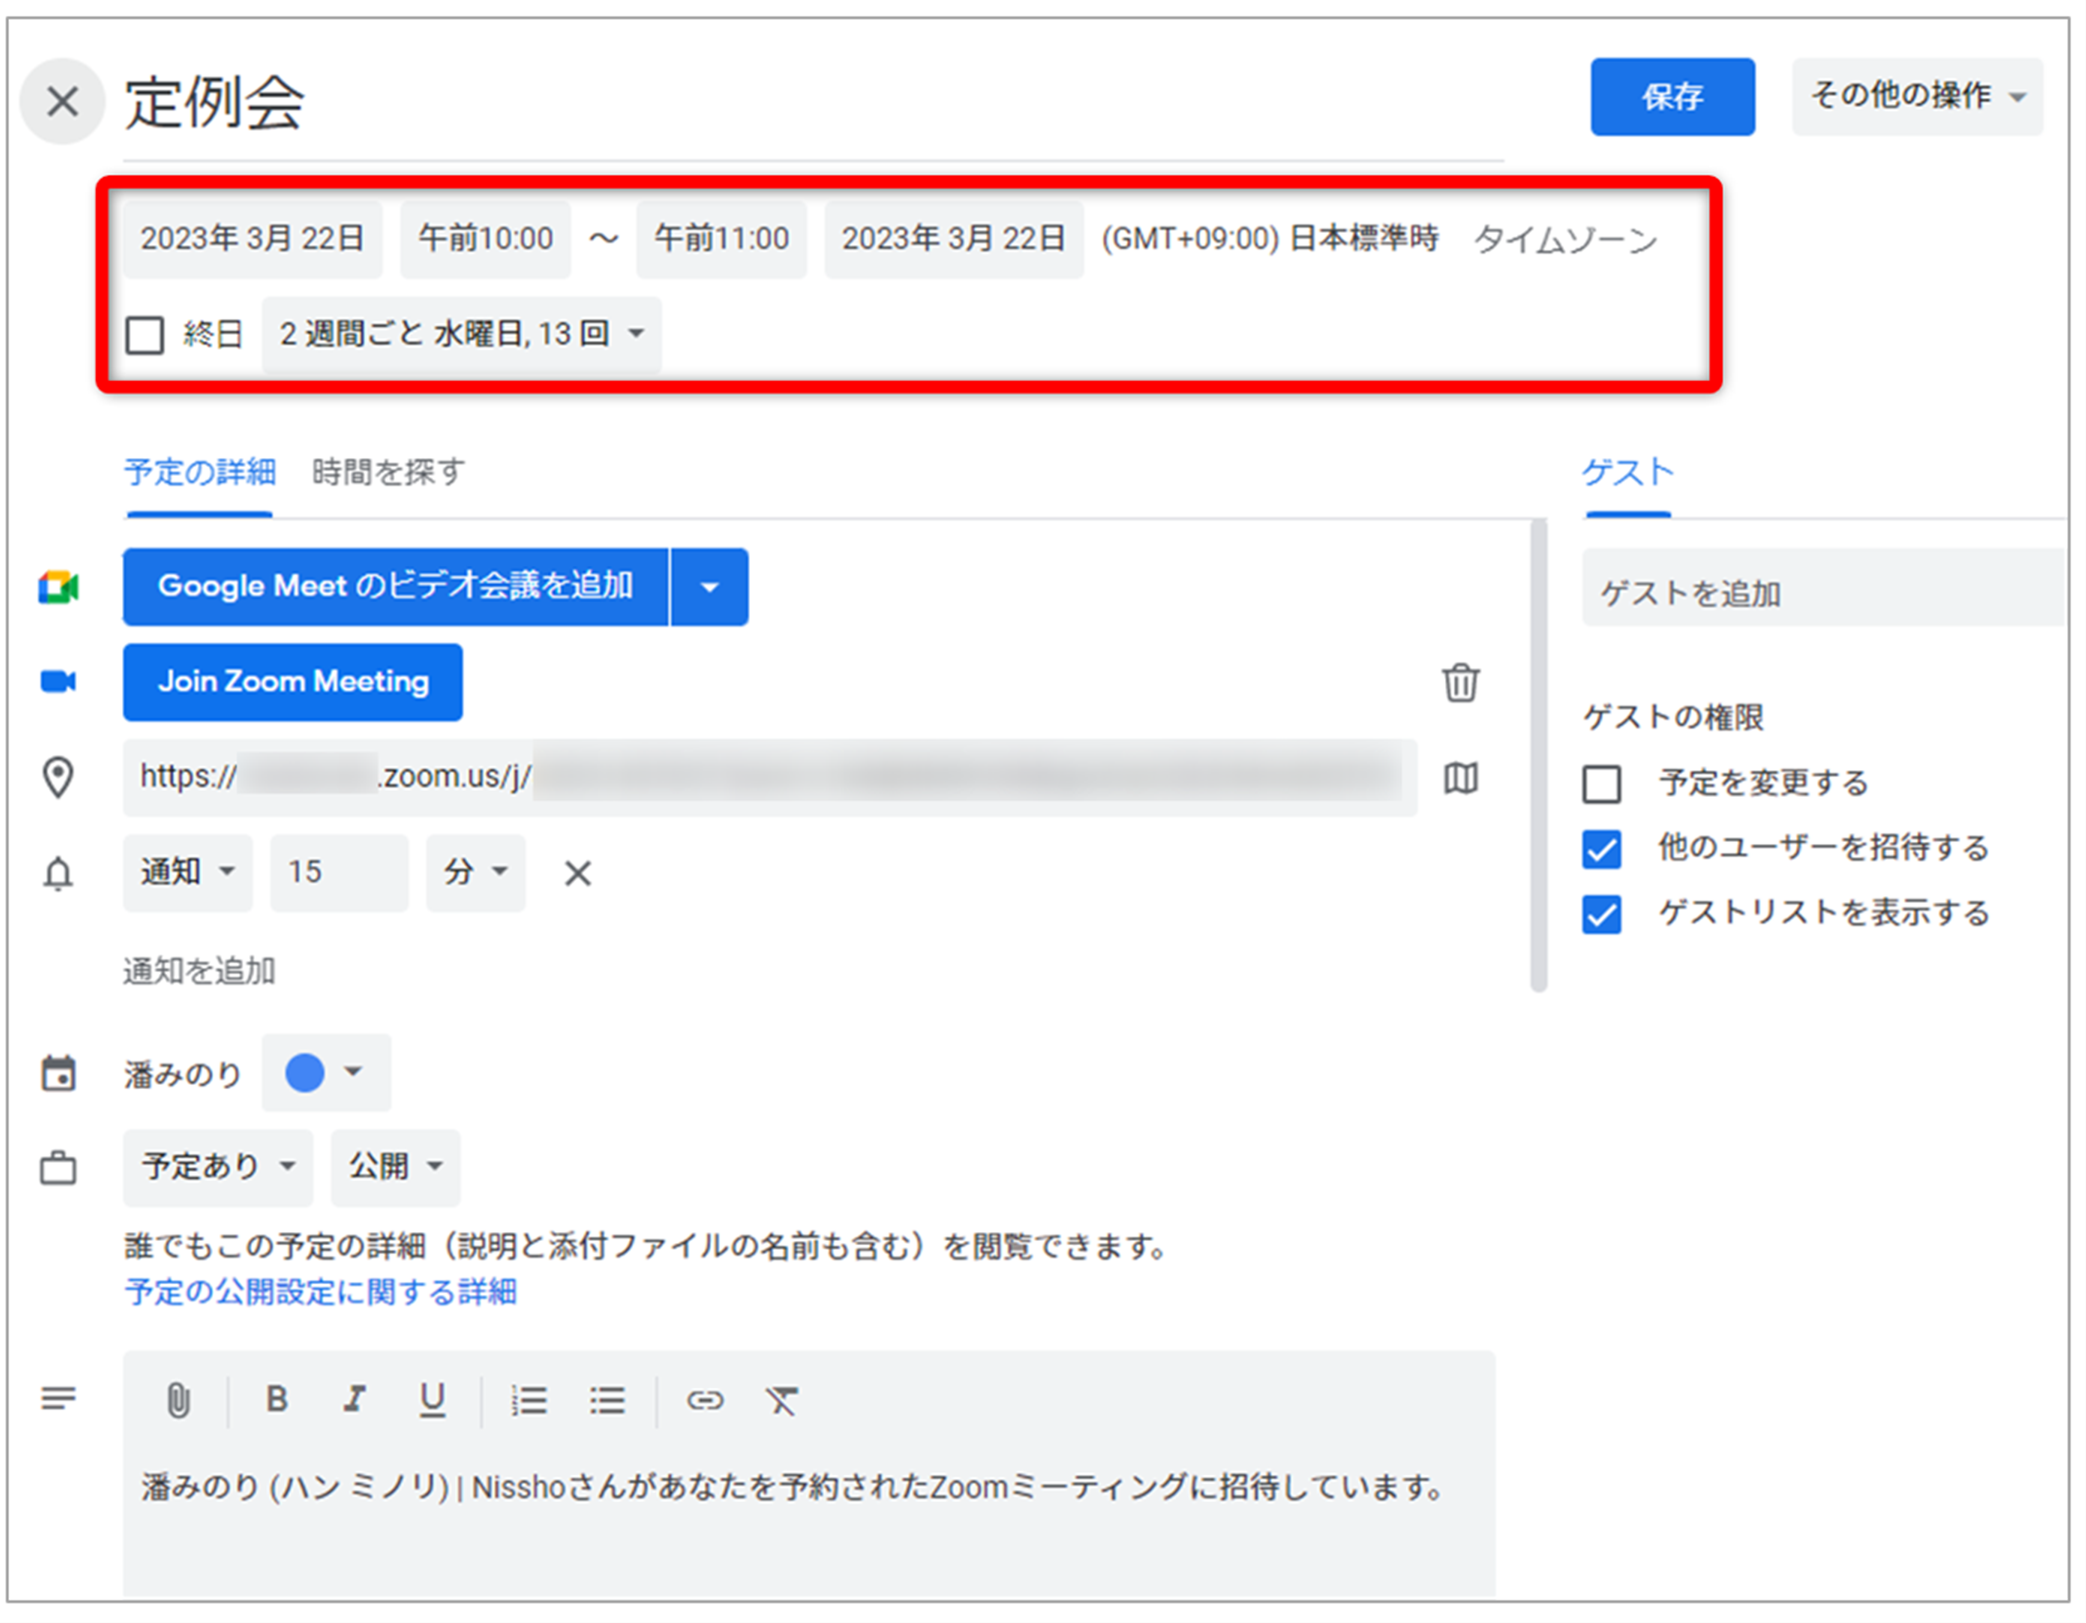The image size is (2086, 1623).
Task: Click the attachment paperclip icon
Action: tap(178, 1400)
